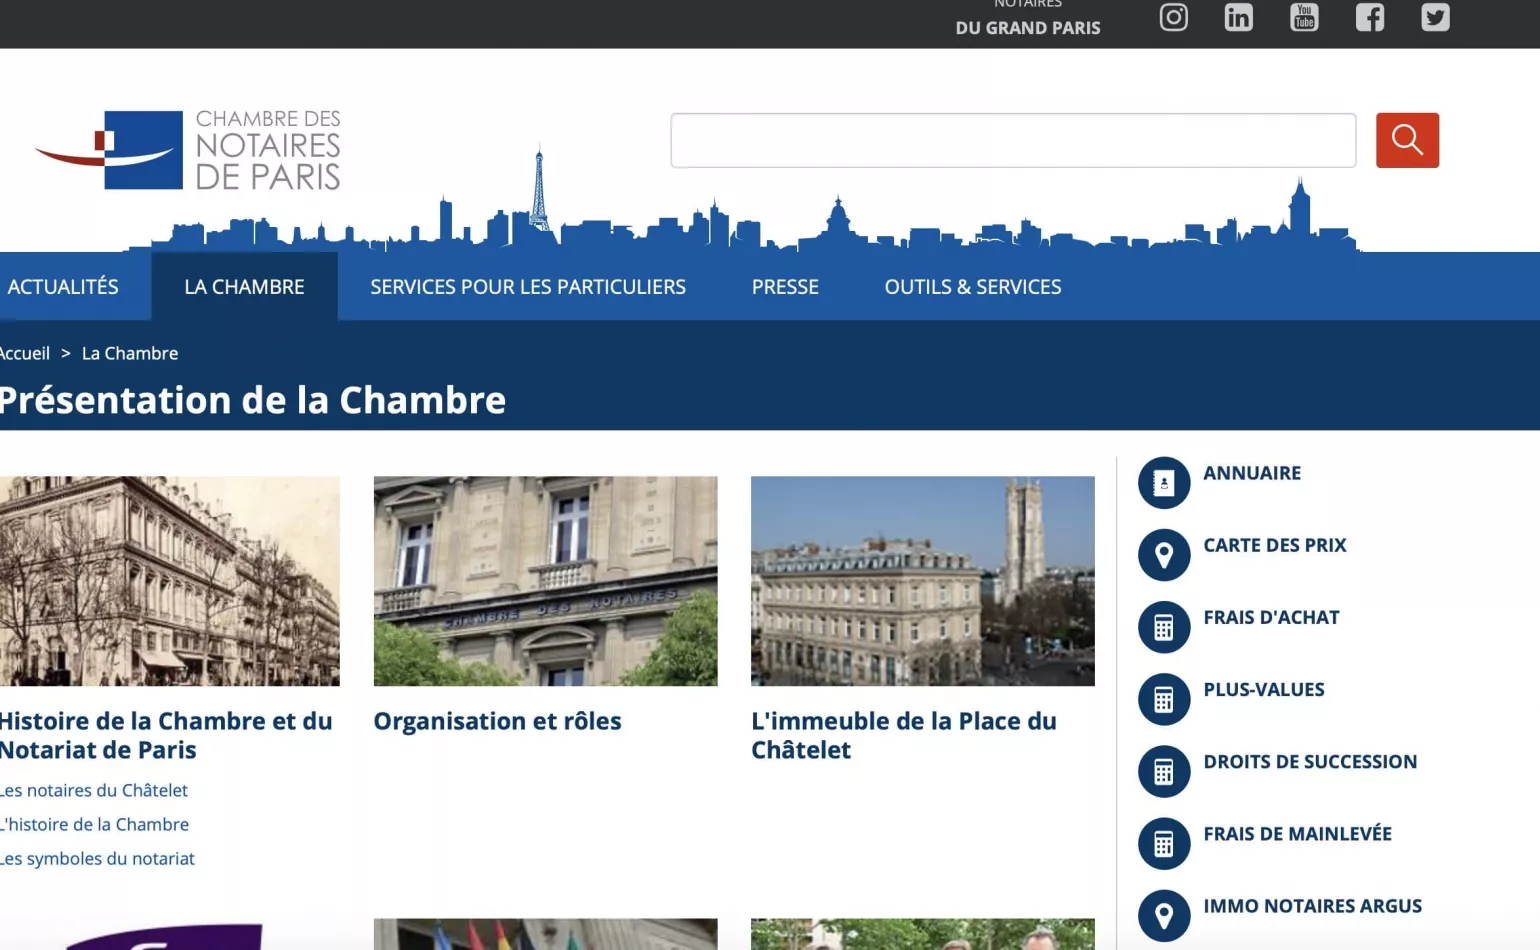Open the Facebook social icon
Screen dimensions: 1540x950
[1369, 17]
